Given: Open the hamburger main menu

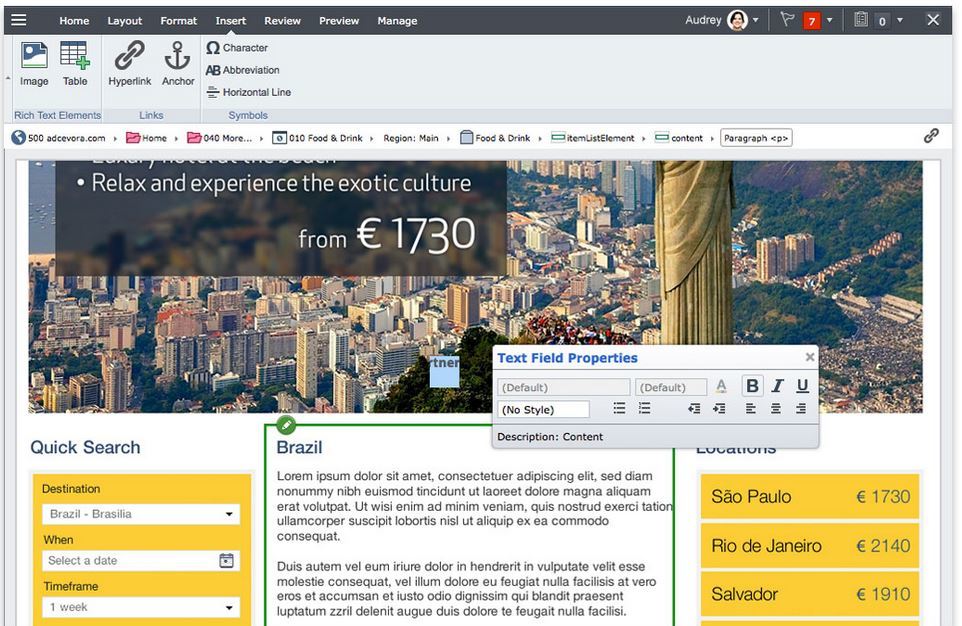Looking at the screenshot, I should 19,20.
